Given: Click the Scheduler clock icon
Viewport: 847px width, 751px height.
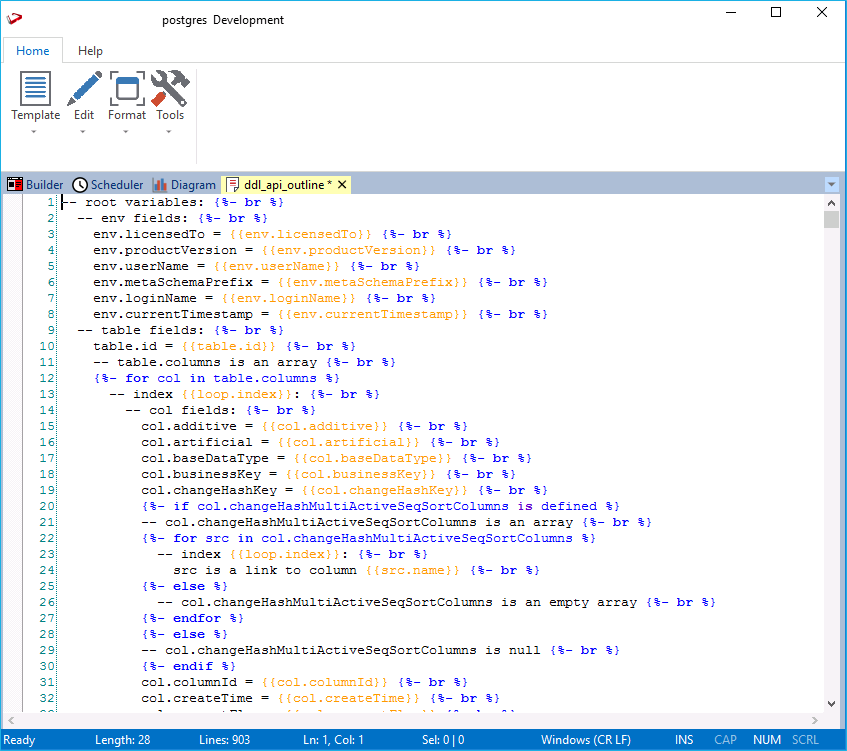Looking at the screenshot, I should click(80, 185).
